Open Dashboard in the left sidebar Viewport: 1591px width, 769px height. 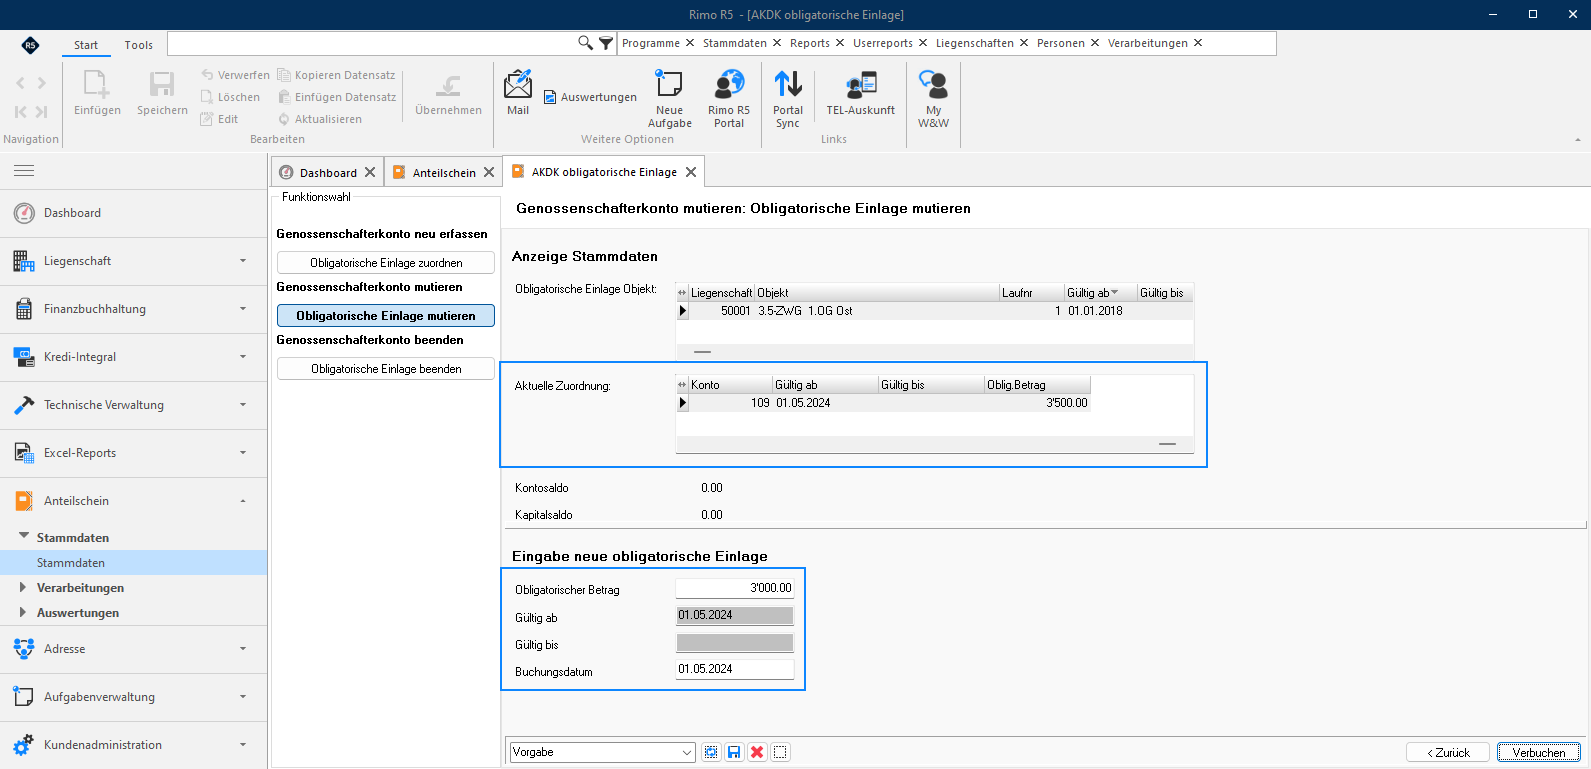click(134, 213)
